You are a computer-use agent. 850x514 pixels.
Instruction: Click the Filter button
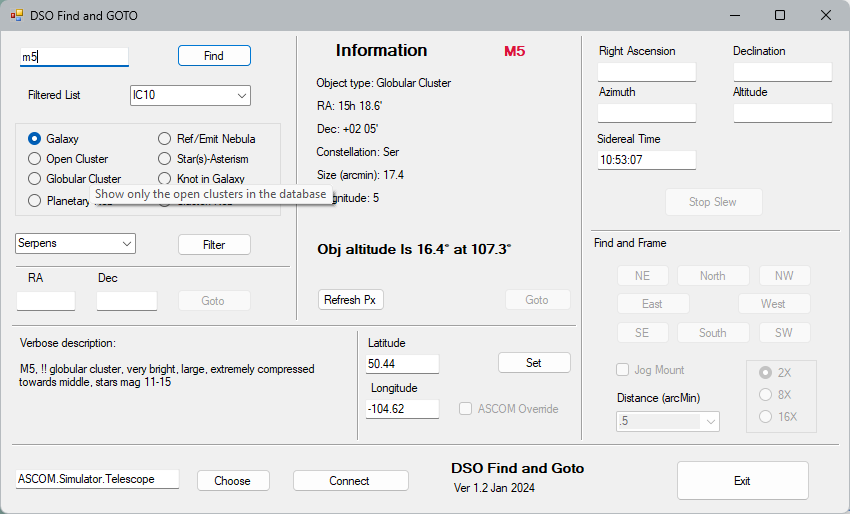[214, 245]
